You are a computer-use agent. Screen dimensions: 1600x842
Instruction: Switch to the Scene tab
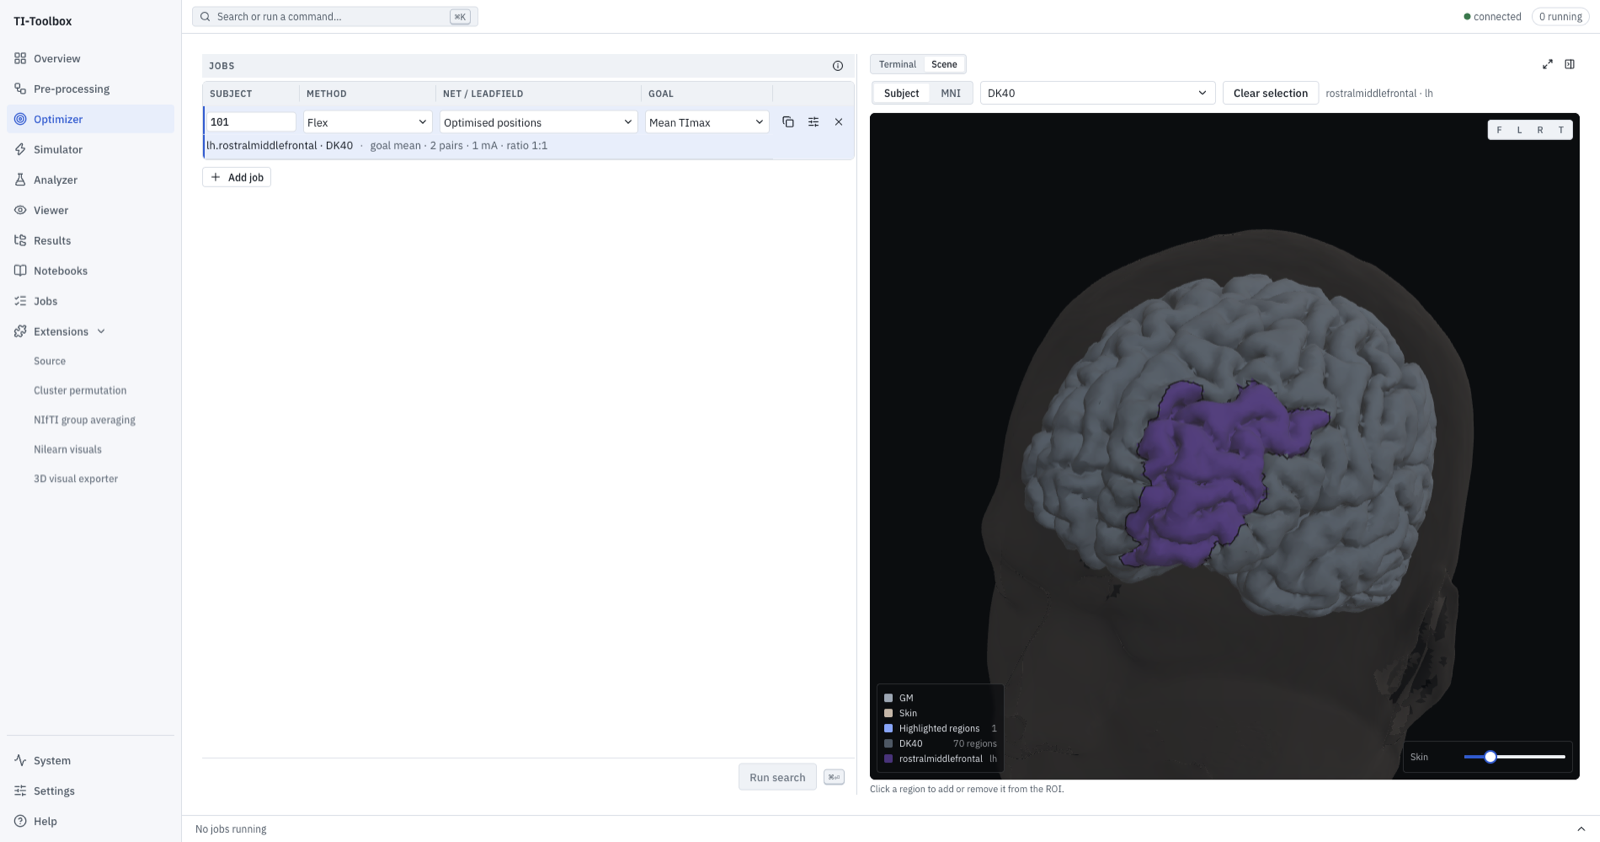pos(944,64)
